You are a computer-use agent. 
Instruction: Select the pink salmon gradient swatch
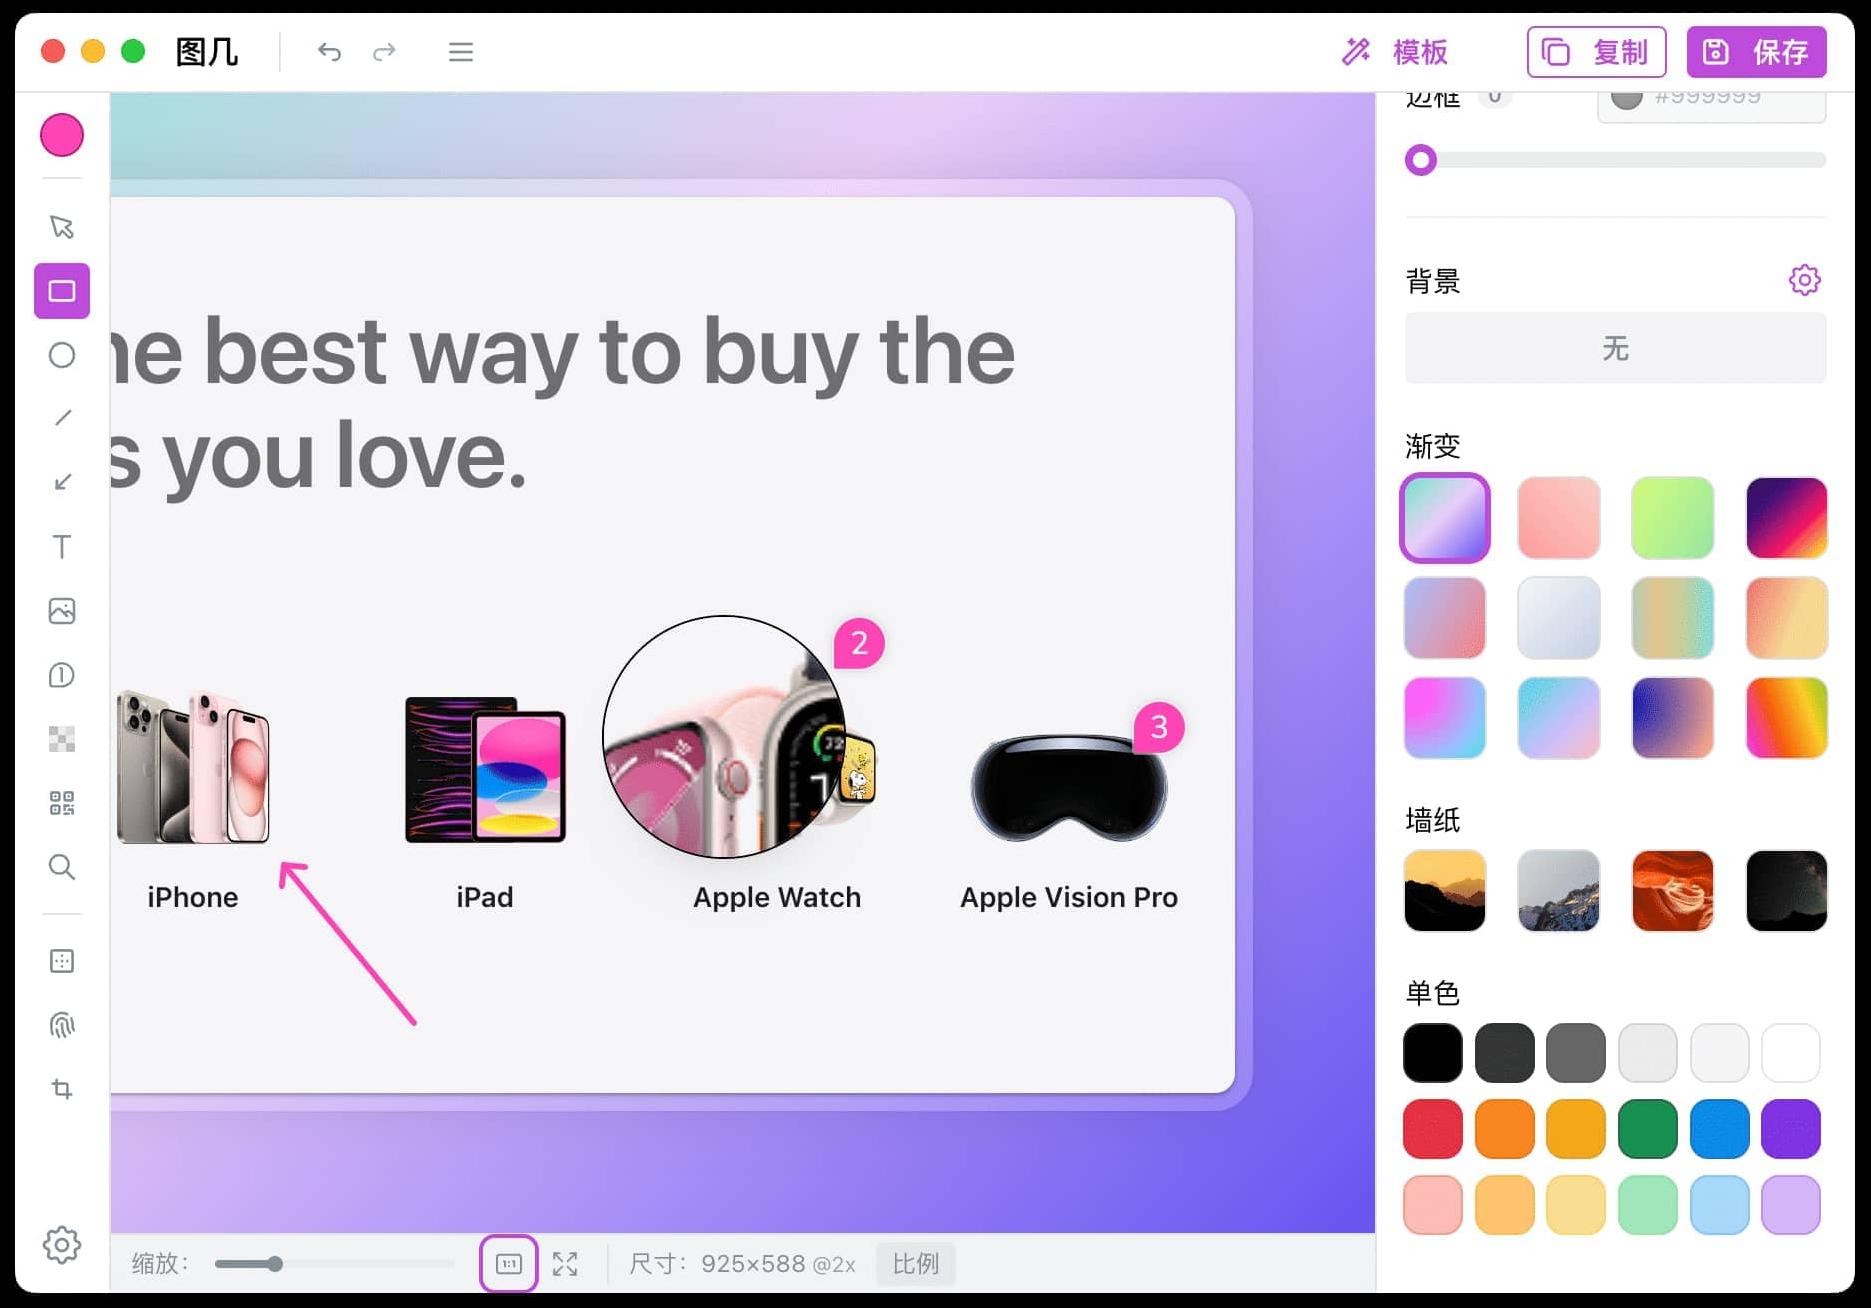tap(1559, 518)
